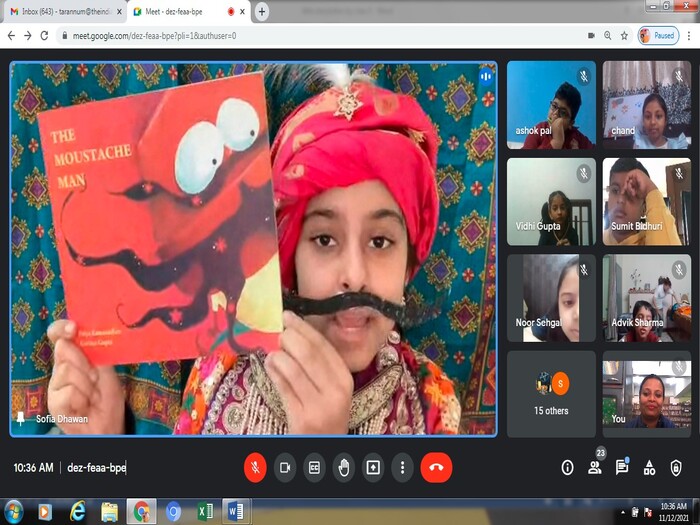Show hidden system tray icons

[623, 512]
